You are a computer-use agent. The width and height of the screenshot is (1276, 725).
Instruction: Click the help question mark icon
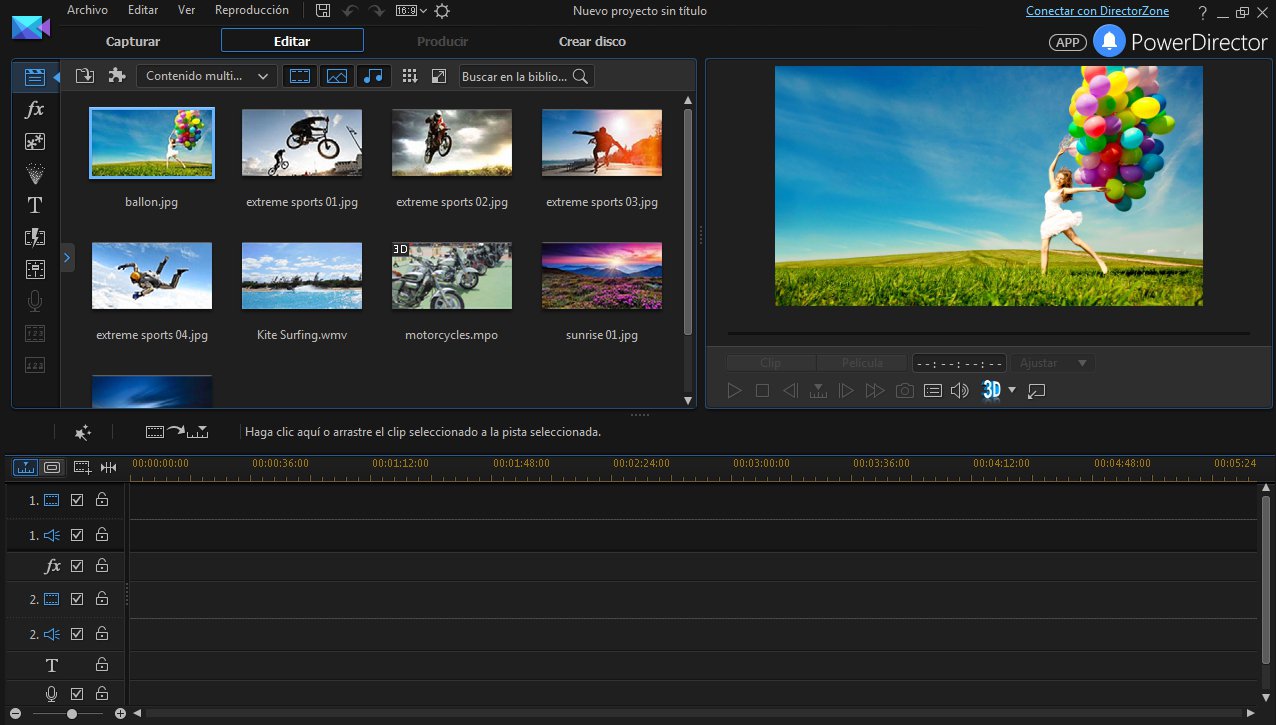pyautogui.click(x=1203, y=12)
